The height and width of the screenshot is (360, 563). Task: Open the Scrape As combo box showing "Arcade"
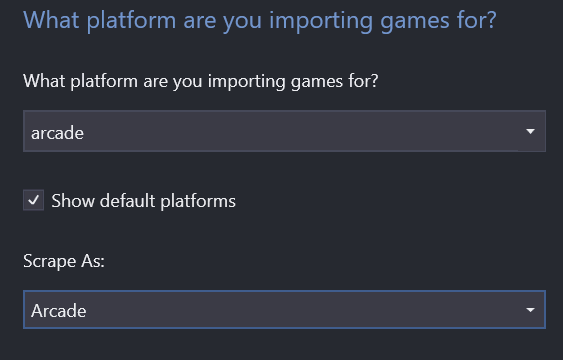pyautogui.click(x=284, y=309)
